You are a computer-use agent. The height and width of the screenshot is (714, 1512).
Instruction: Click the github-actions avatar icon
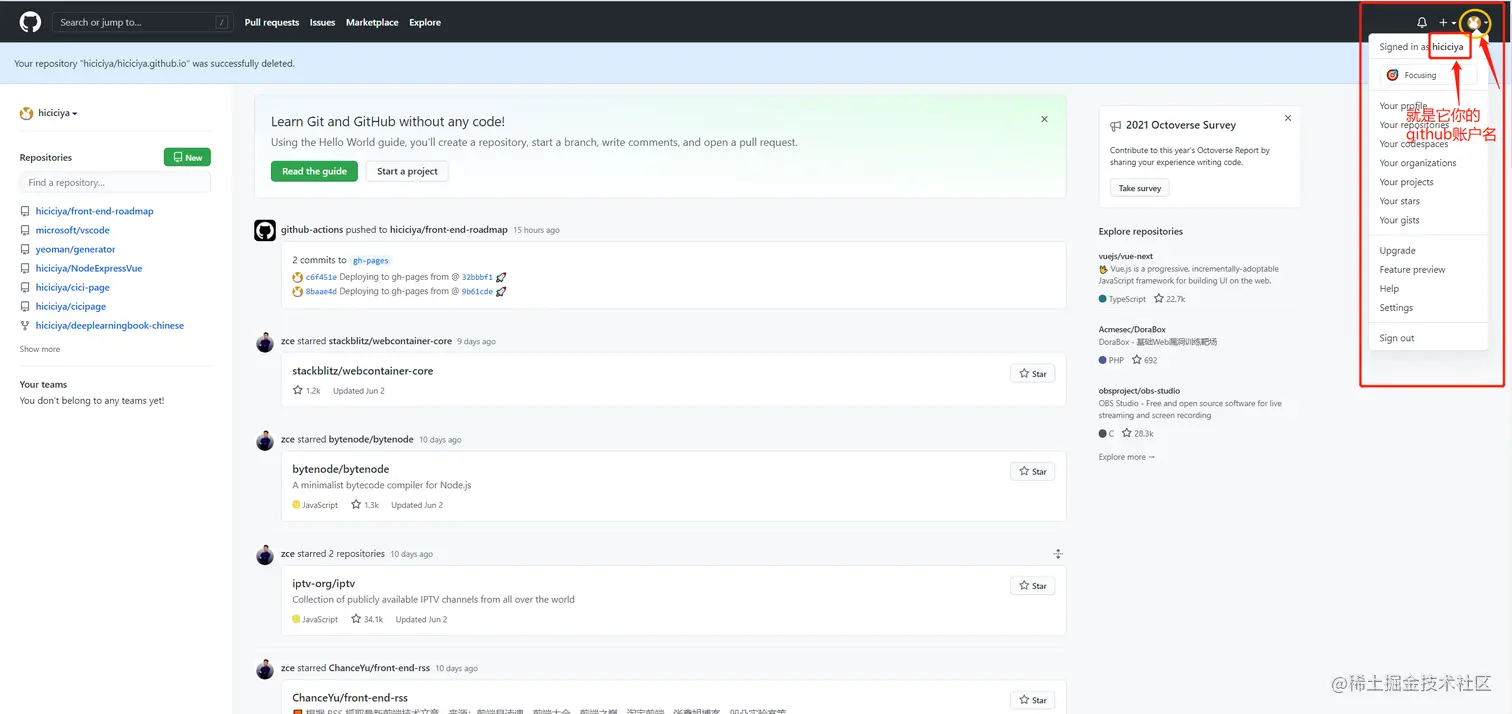pos(265,230)
